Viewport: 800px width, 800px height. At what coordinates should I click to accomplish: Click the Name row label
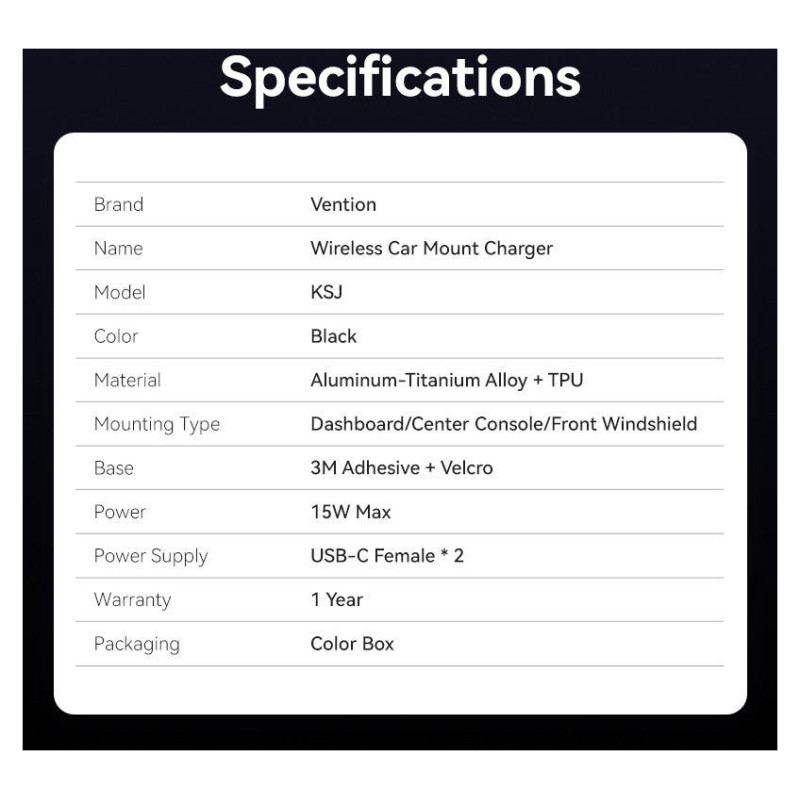118,248
